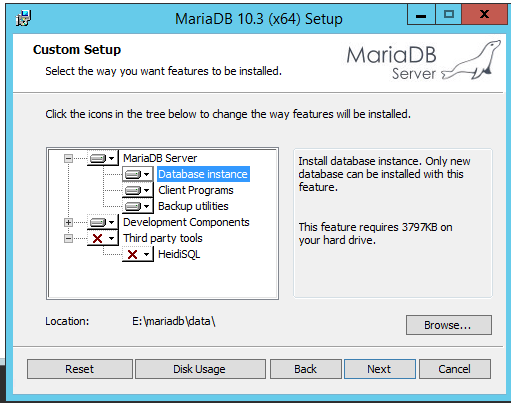Click the Reset button

pyautogui.click(x=80, y=369)
